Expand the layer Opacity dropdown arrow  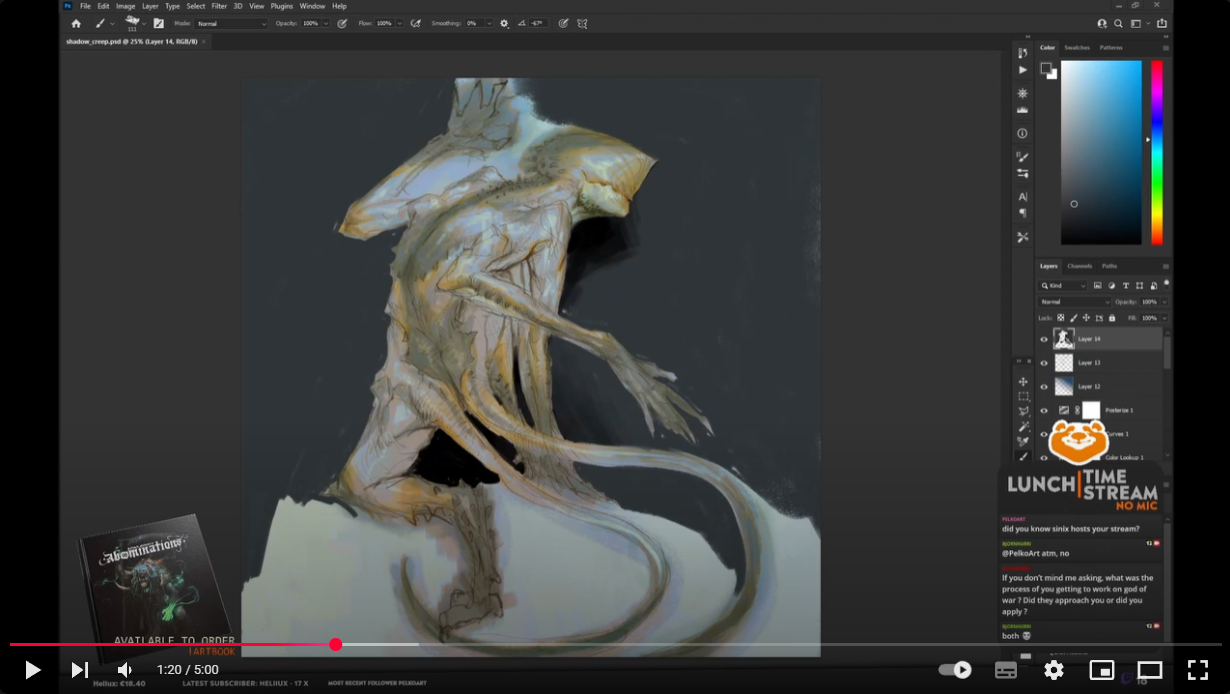tap(1164, 302)
